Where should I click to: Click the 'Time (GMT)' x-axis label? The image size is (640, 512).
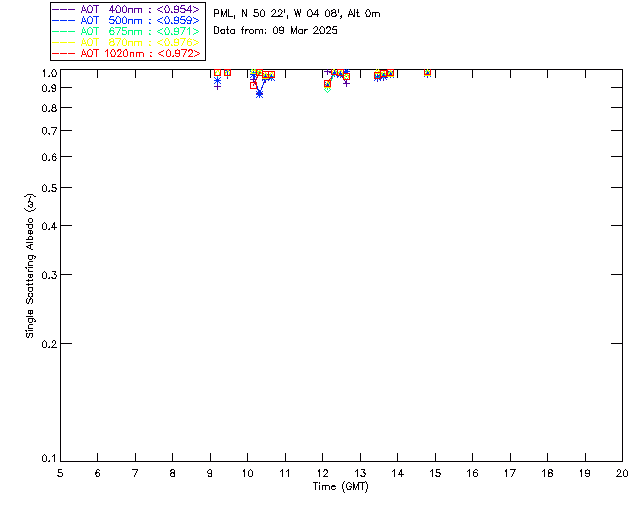[x=341, y=487]
